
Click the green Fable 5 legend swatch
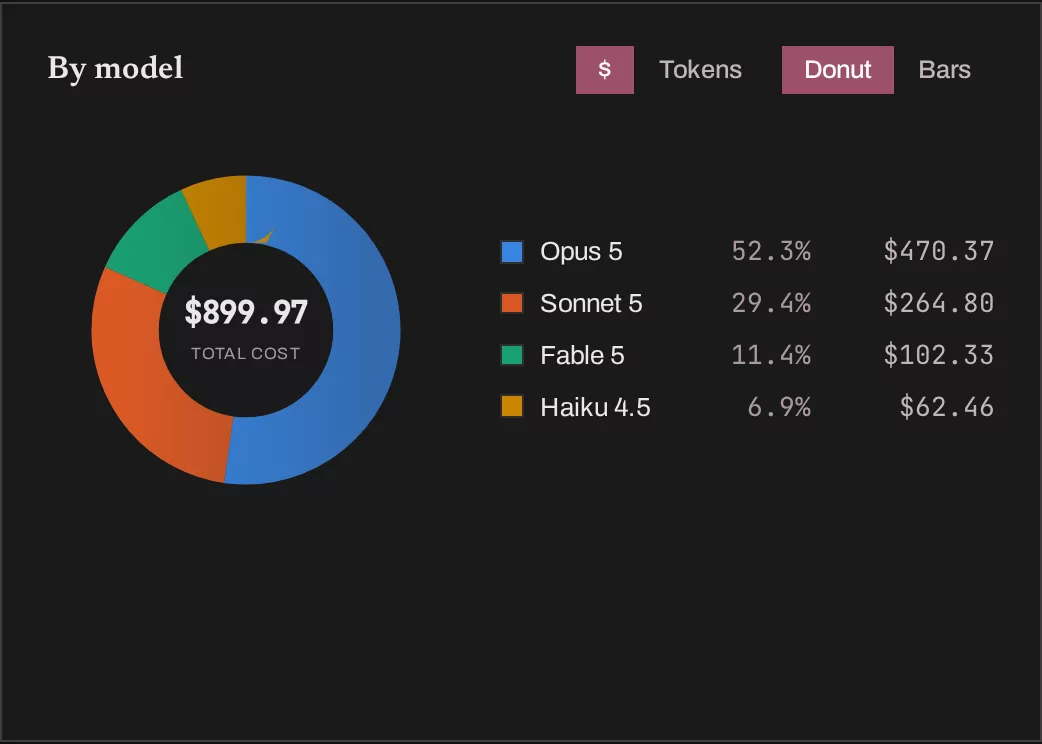[x=512, y=355]
